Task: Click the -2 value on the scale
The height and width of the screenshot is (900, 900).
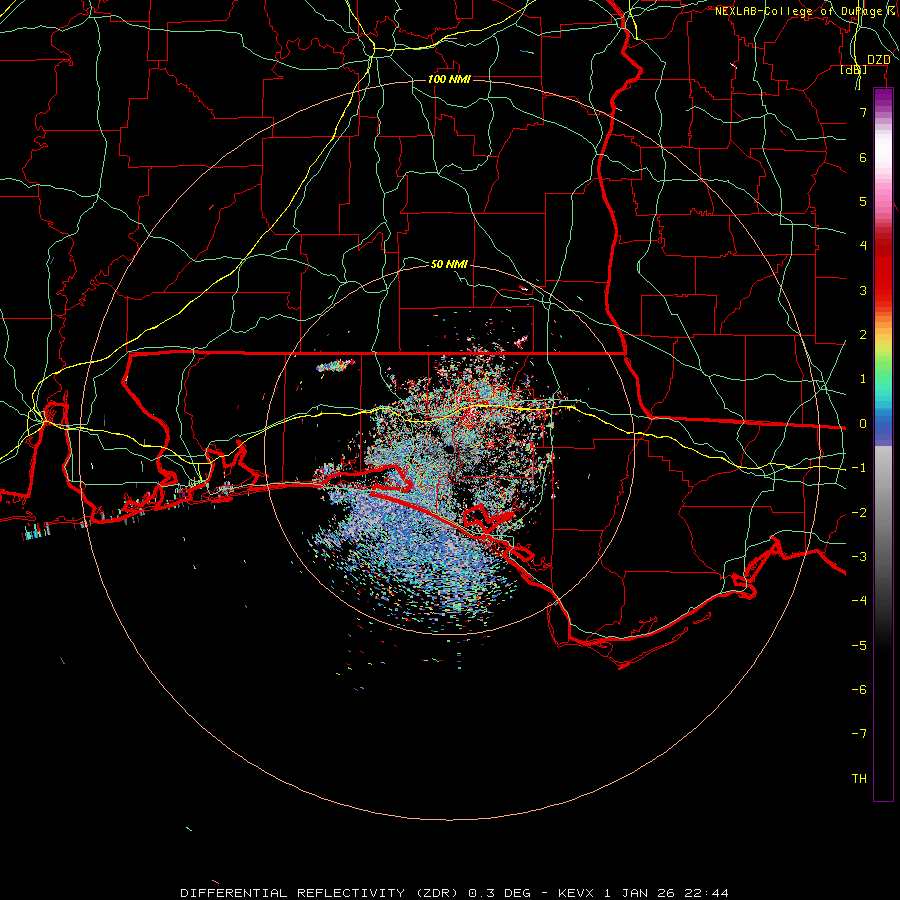Action: pos(859,513)
